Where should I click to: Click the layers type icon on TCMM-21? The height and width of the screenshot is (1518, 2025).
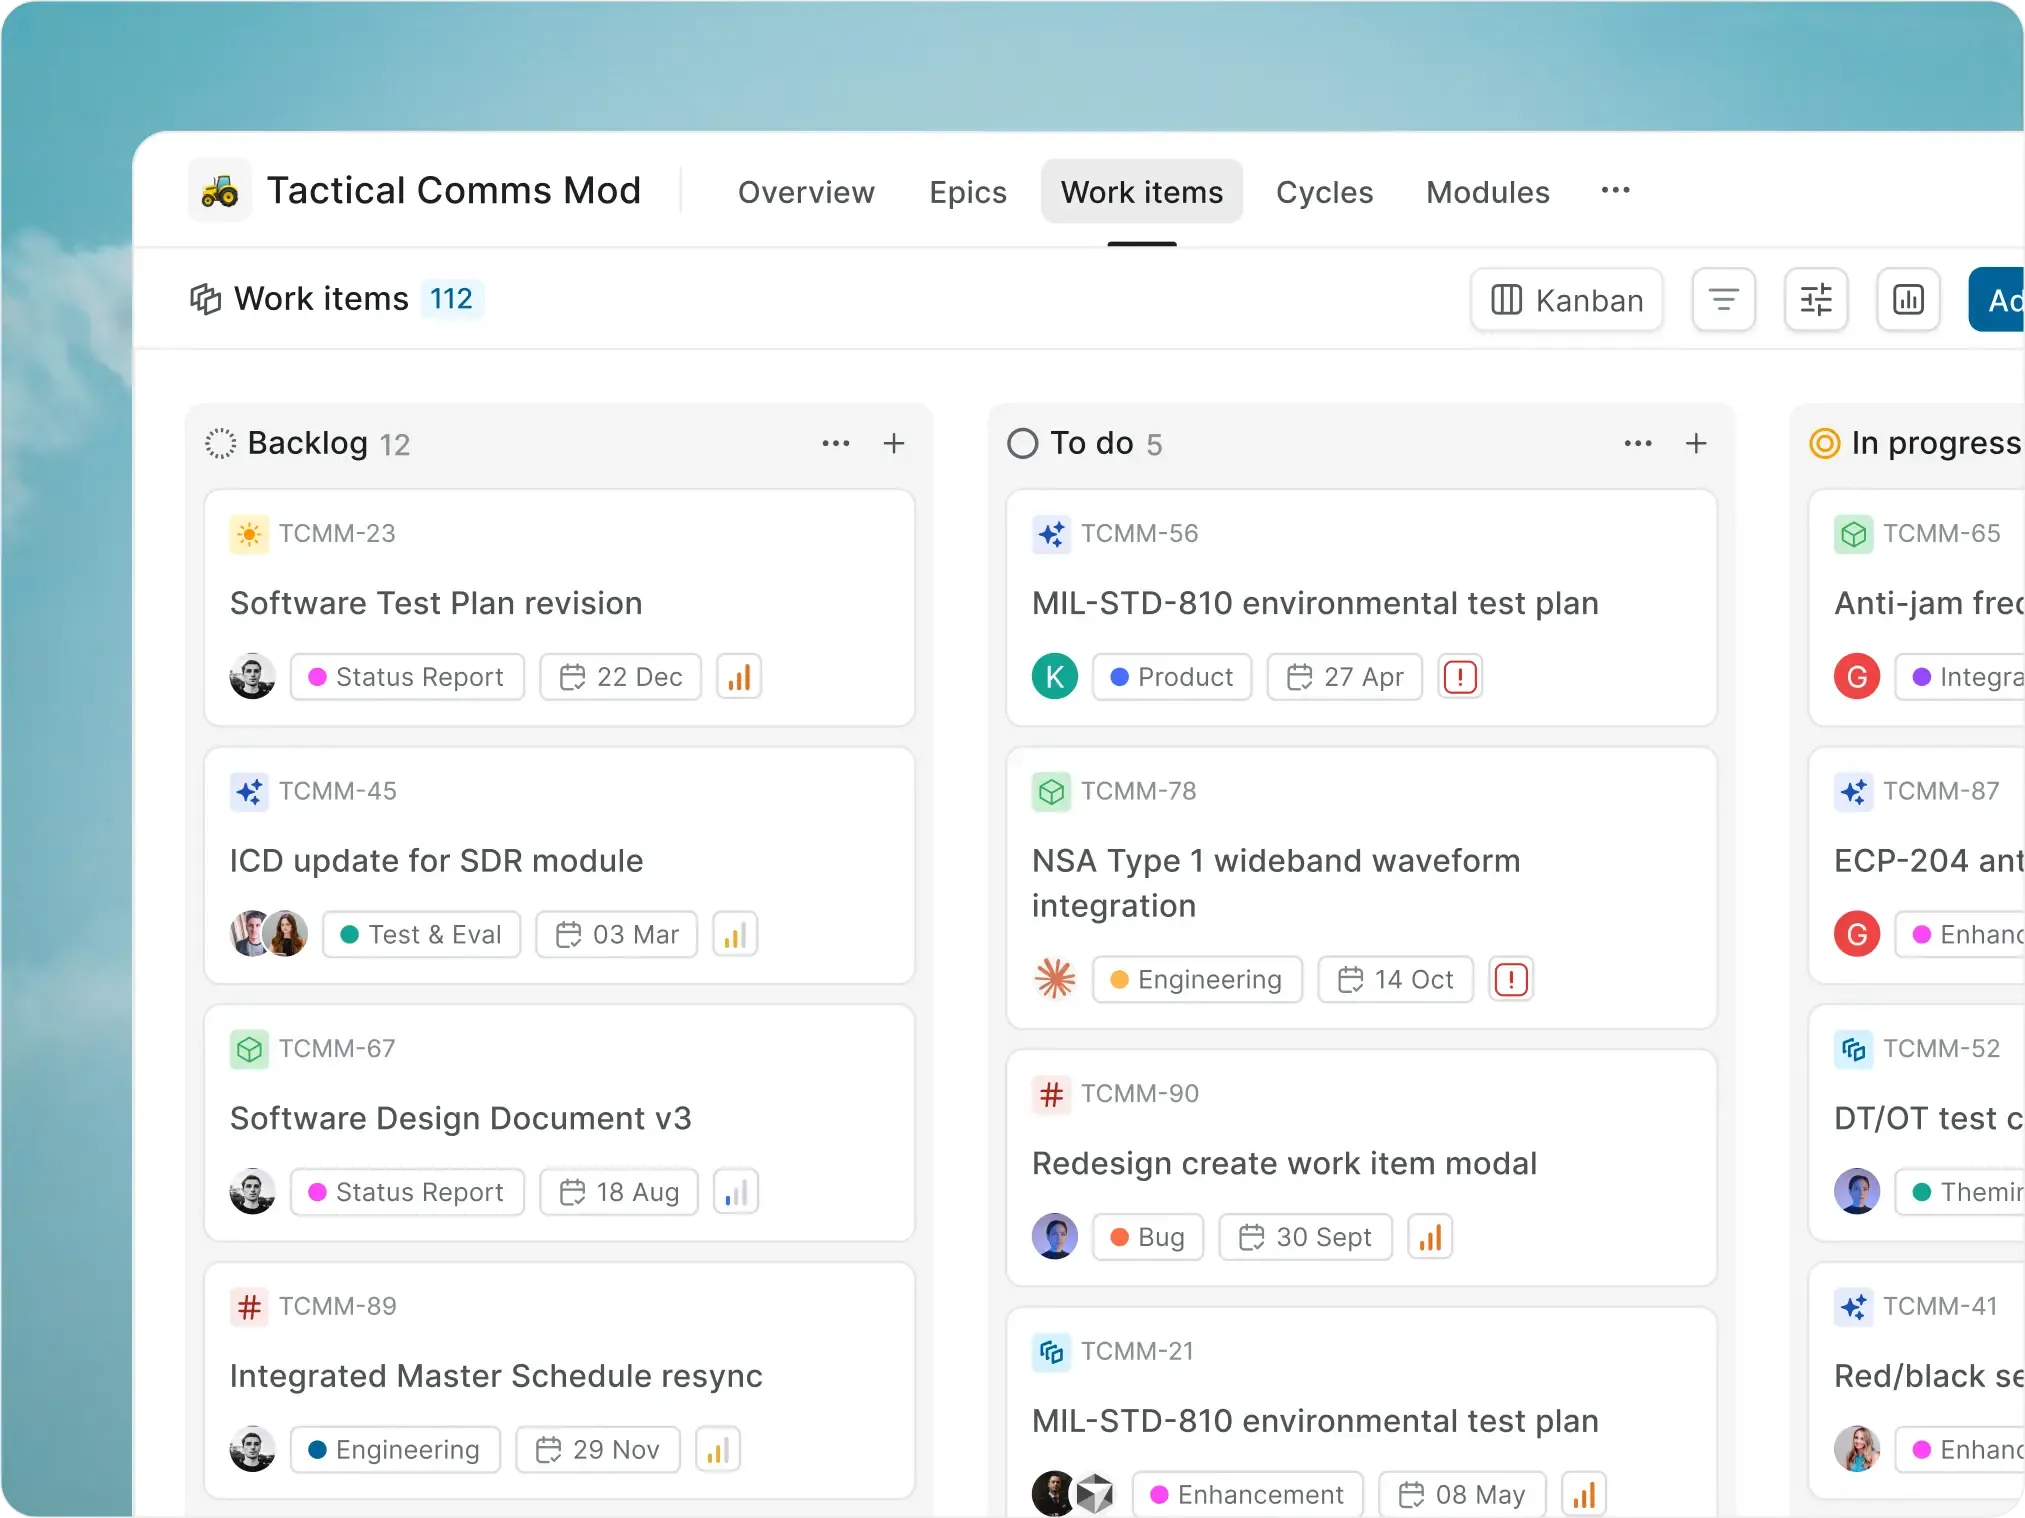coord(1051,1352)
